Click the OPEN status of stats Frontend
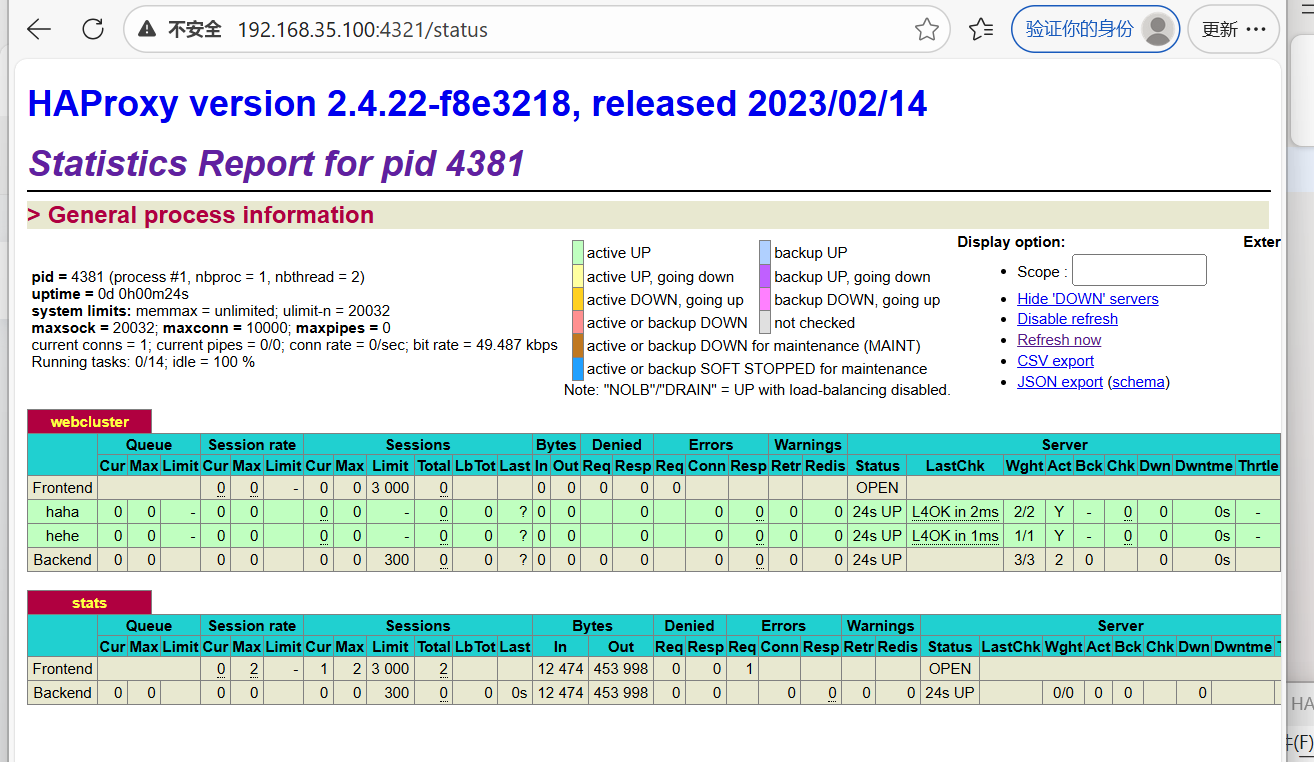Screen dimensions: 1314x762 [949, 669]
